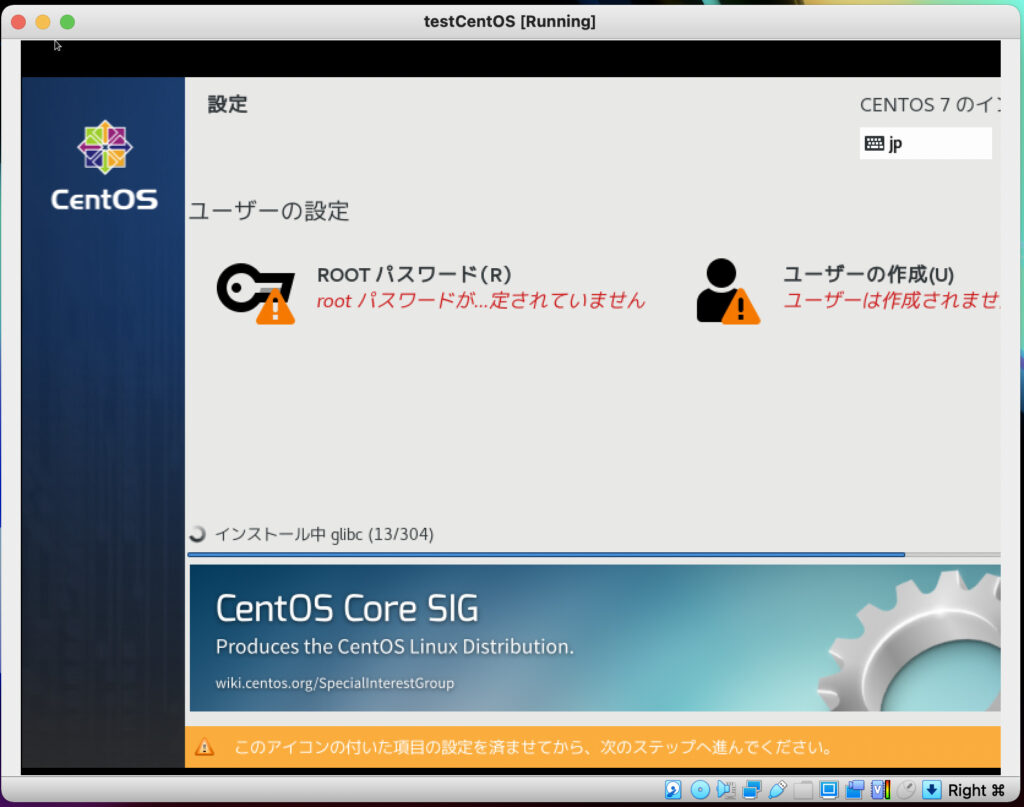
Task: Click the CentOS Core SIG banner
Action: (x=595, y=638)
